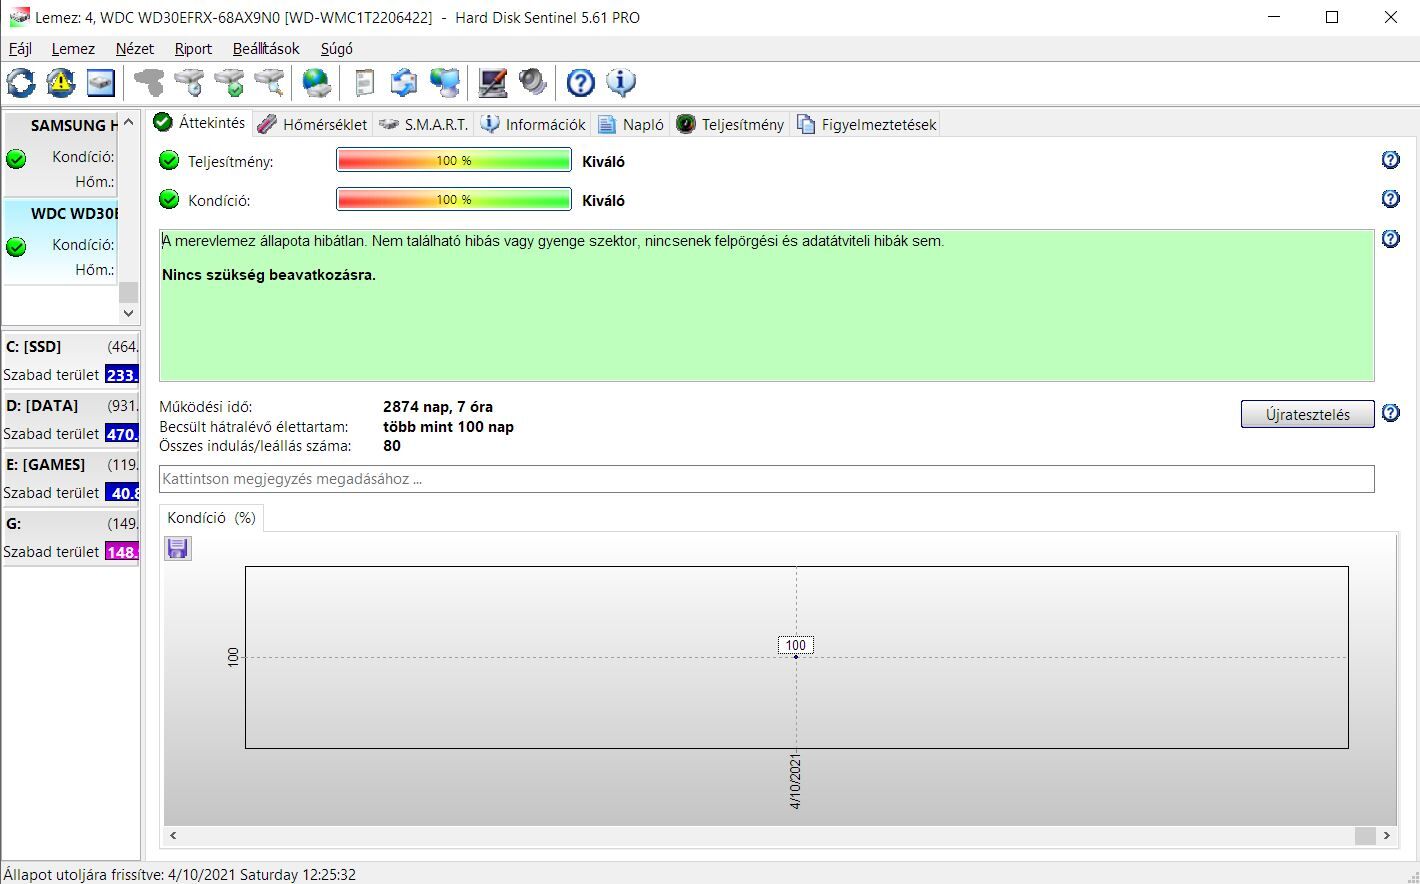The width and height of the screenshot is (1420, 884).
Task: Click the globe over disk toolbar icon
Action: coord(317,82)
